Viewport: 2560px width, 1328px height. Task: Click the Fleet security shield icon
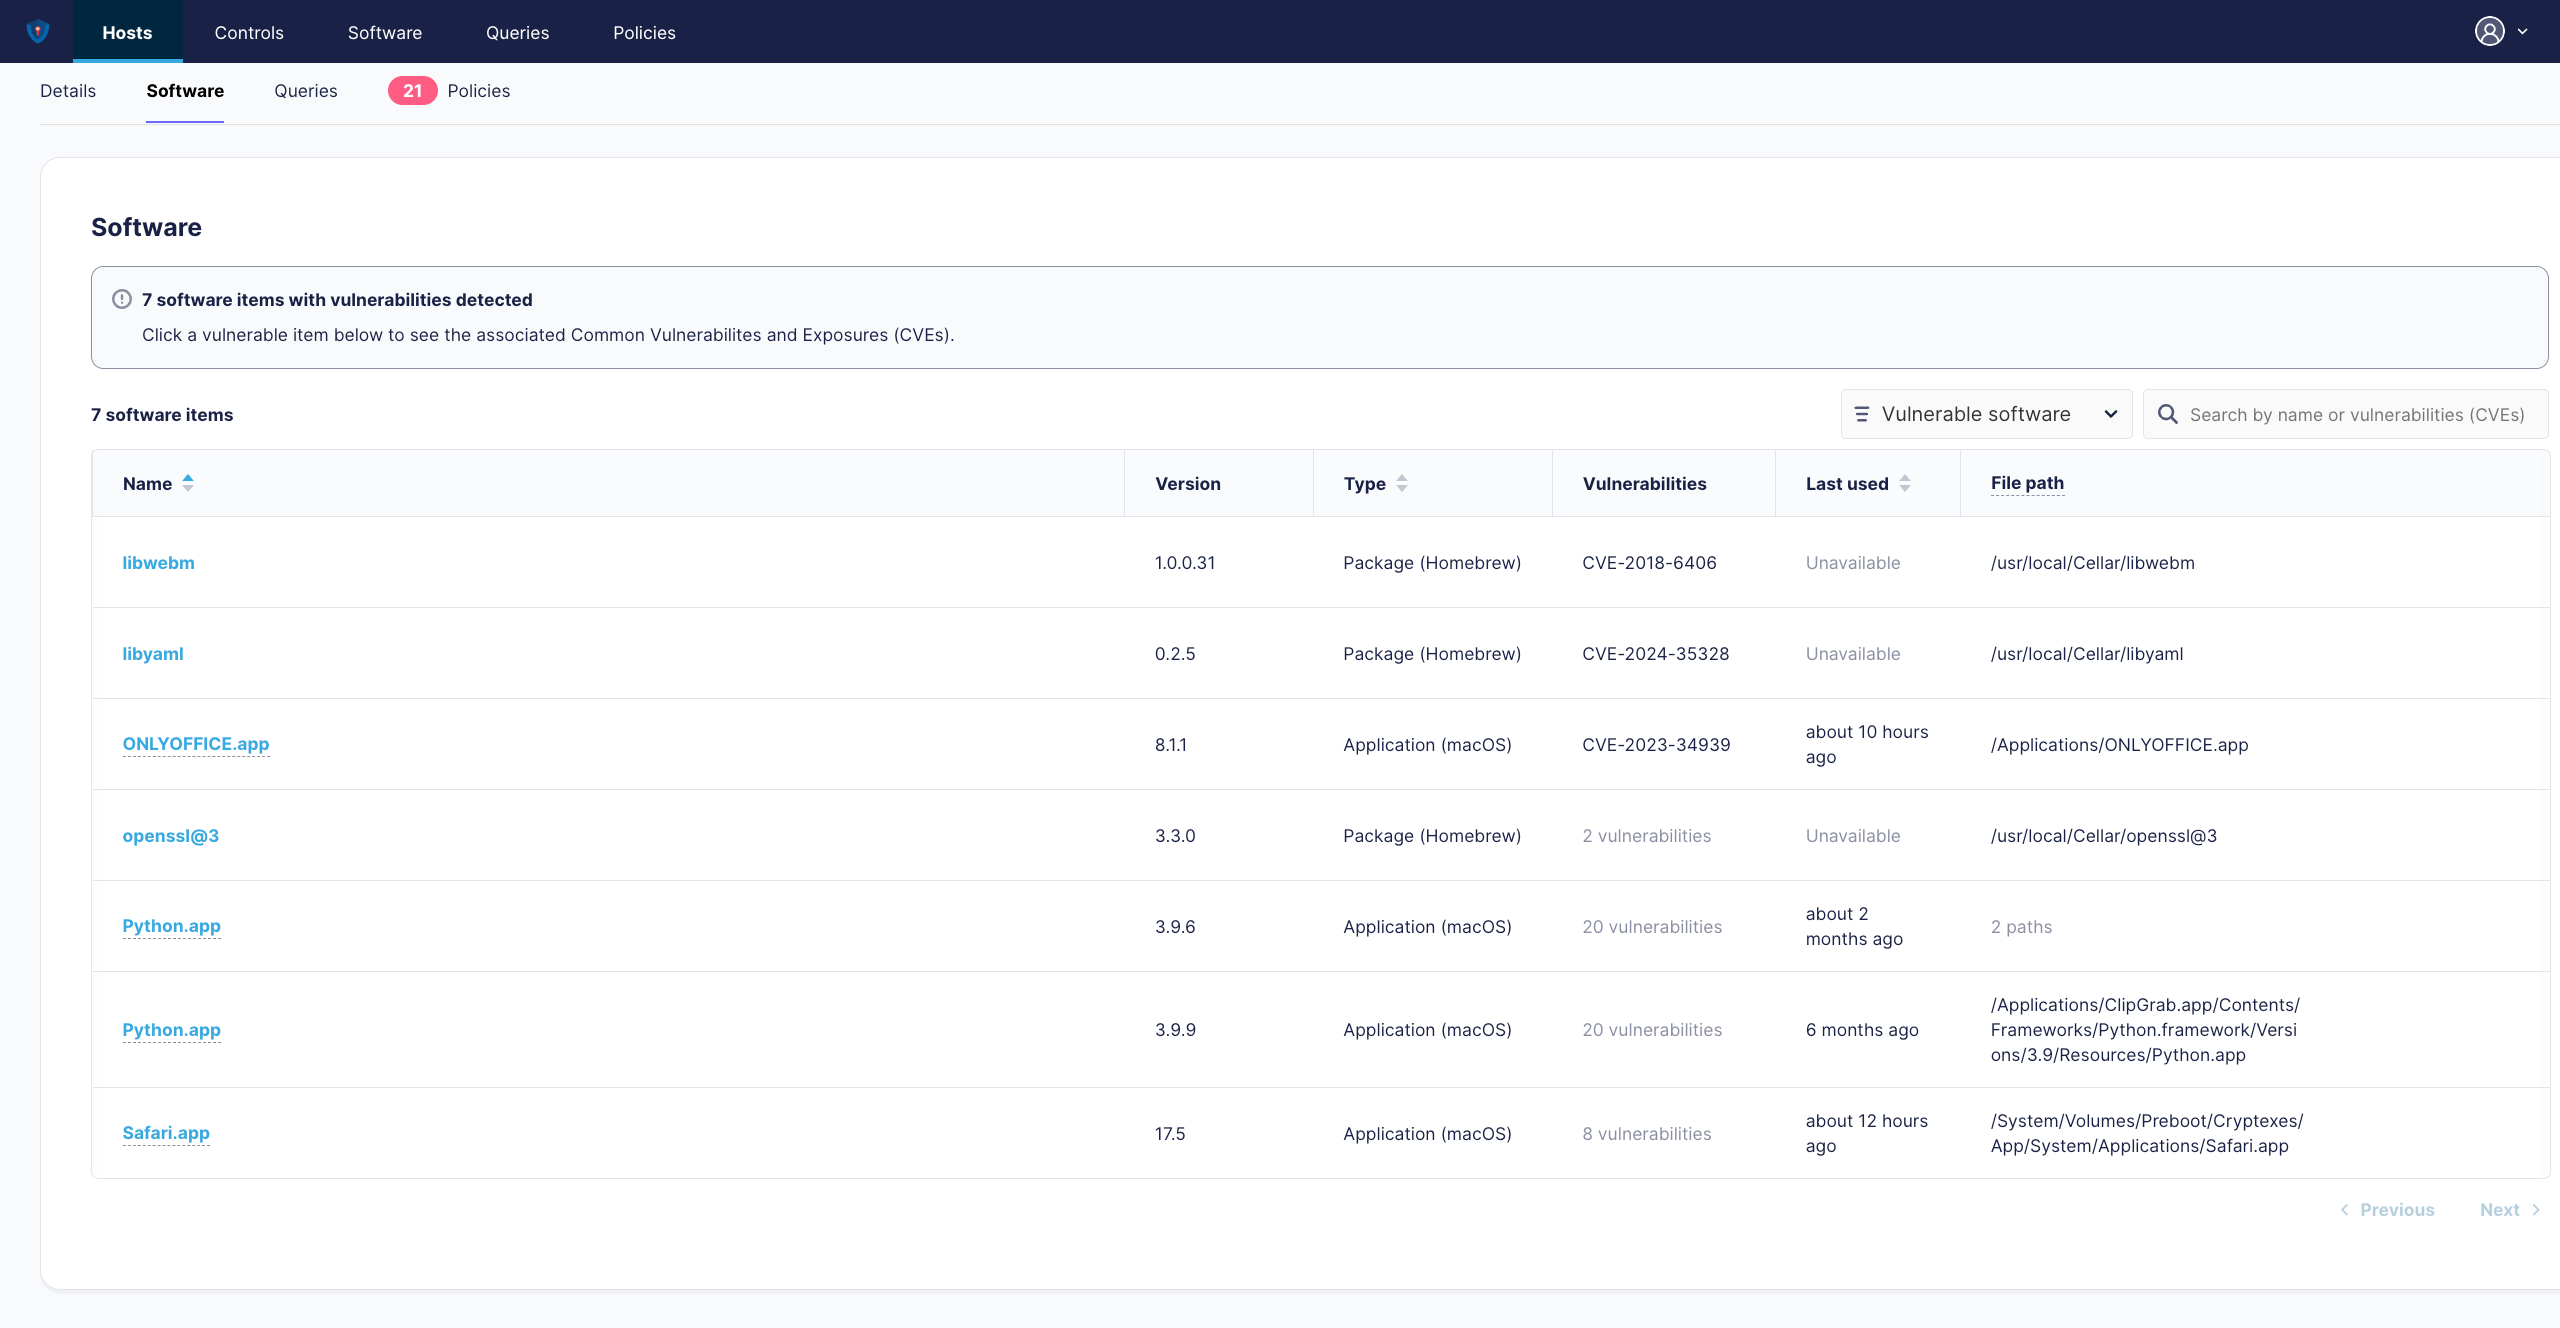pyautogui.click(x=36, y=30)
